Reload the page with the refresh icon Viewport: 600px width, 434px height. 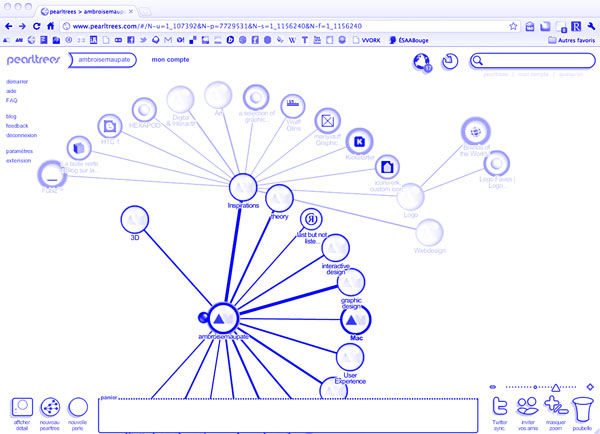(37, 26)
